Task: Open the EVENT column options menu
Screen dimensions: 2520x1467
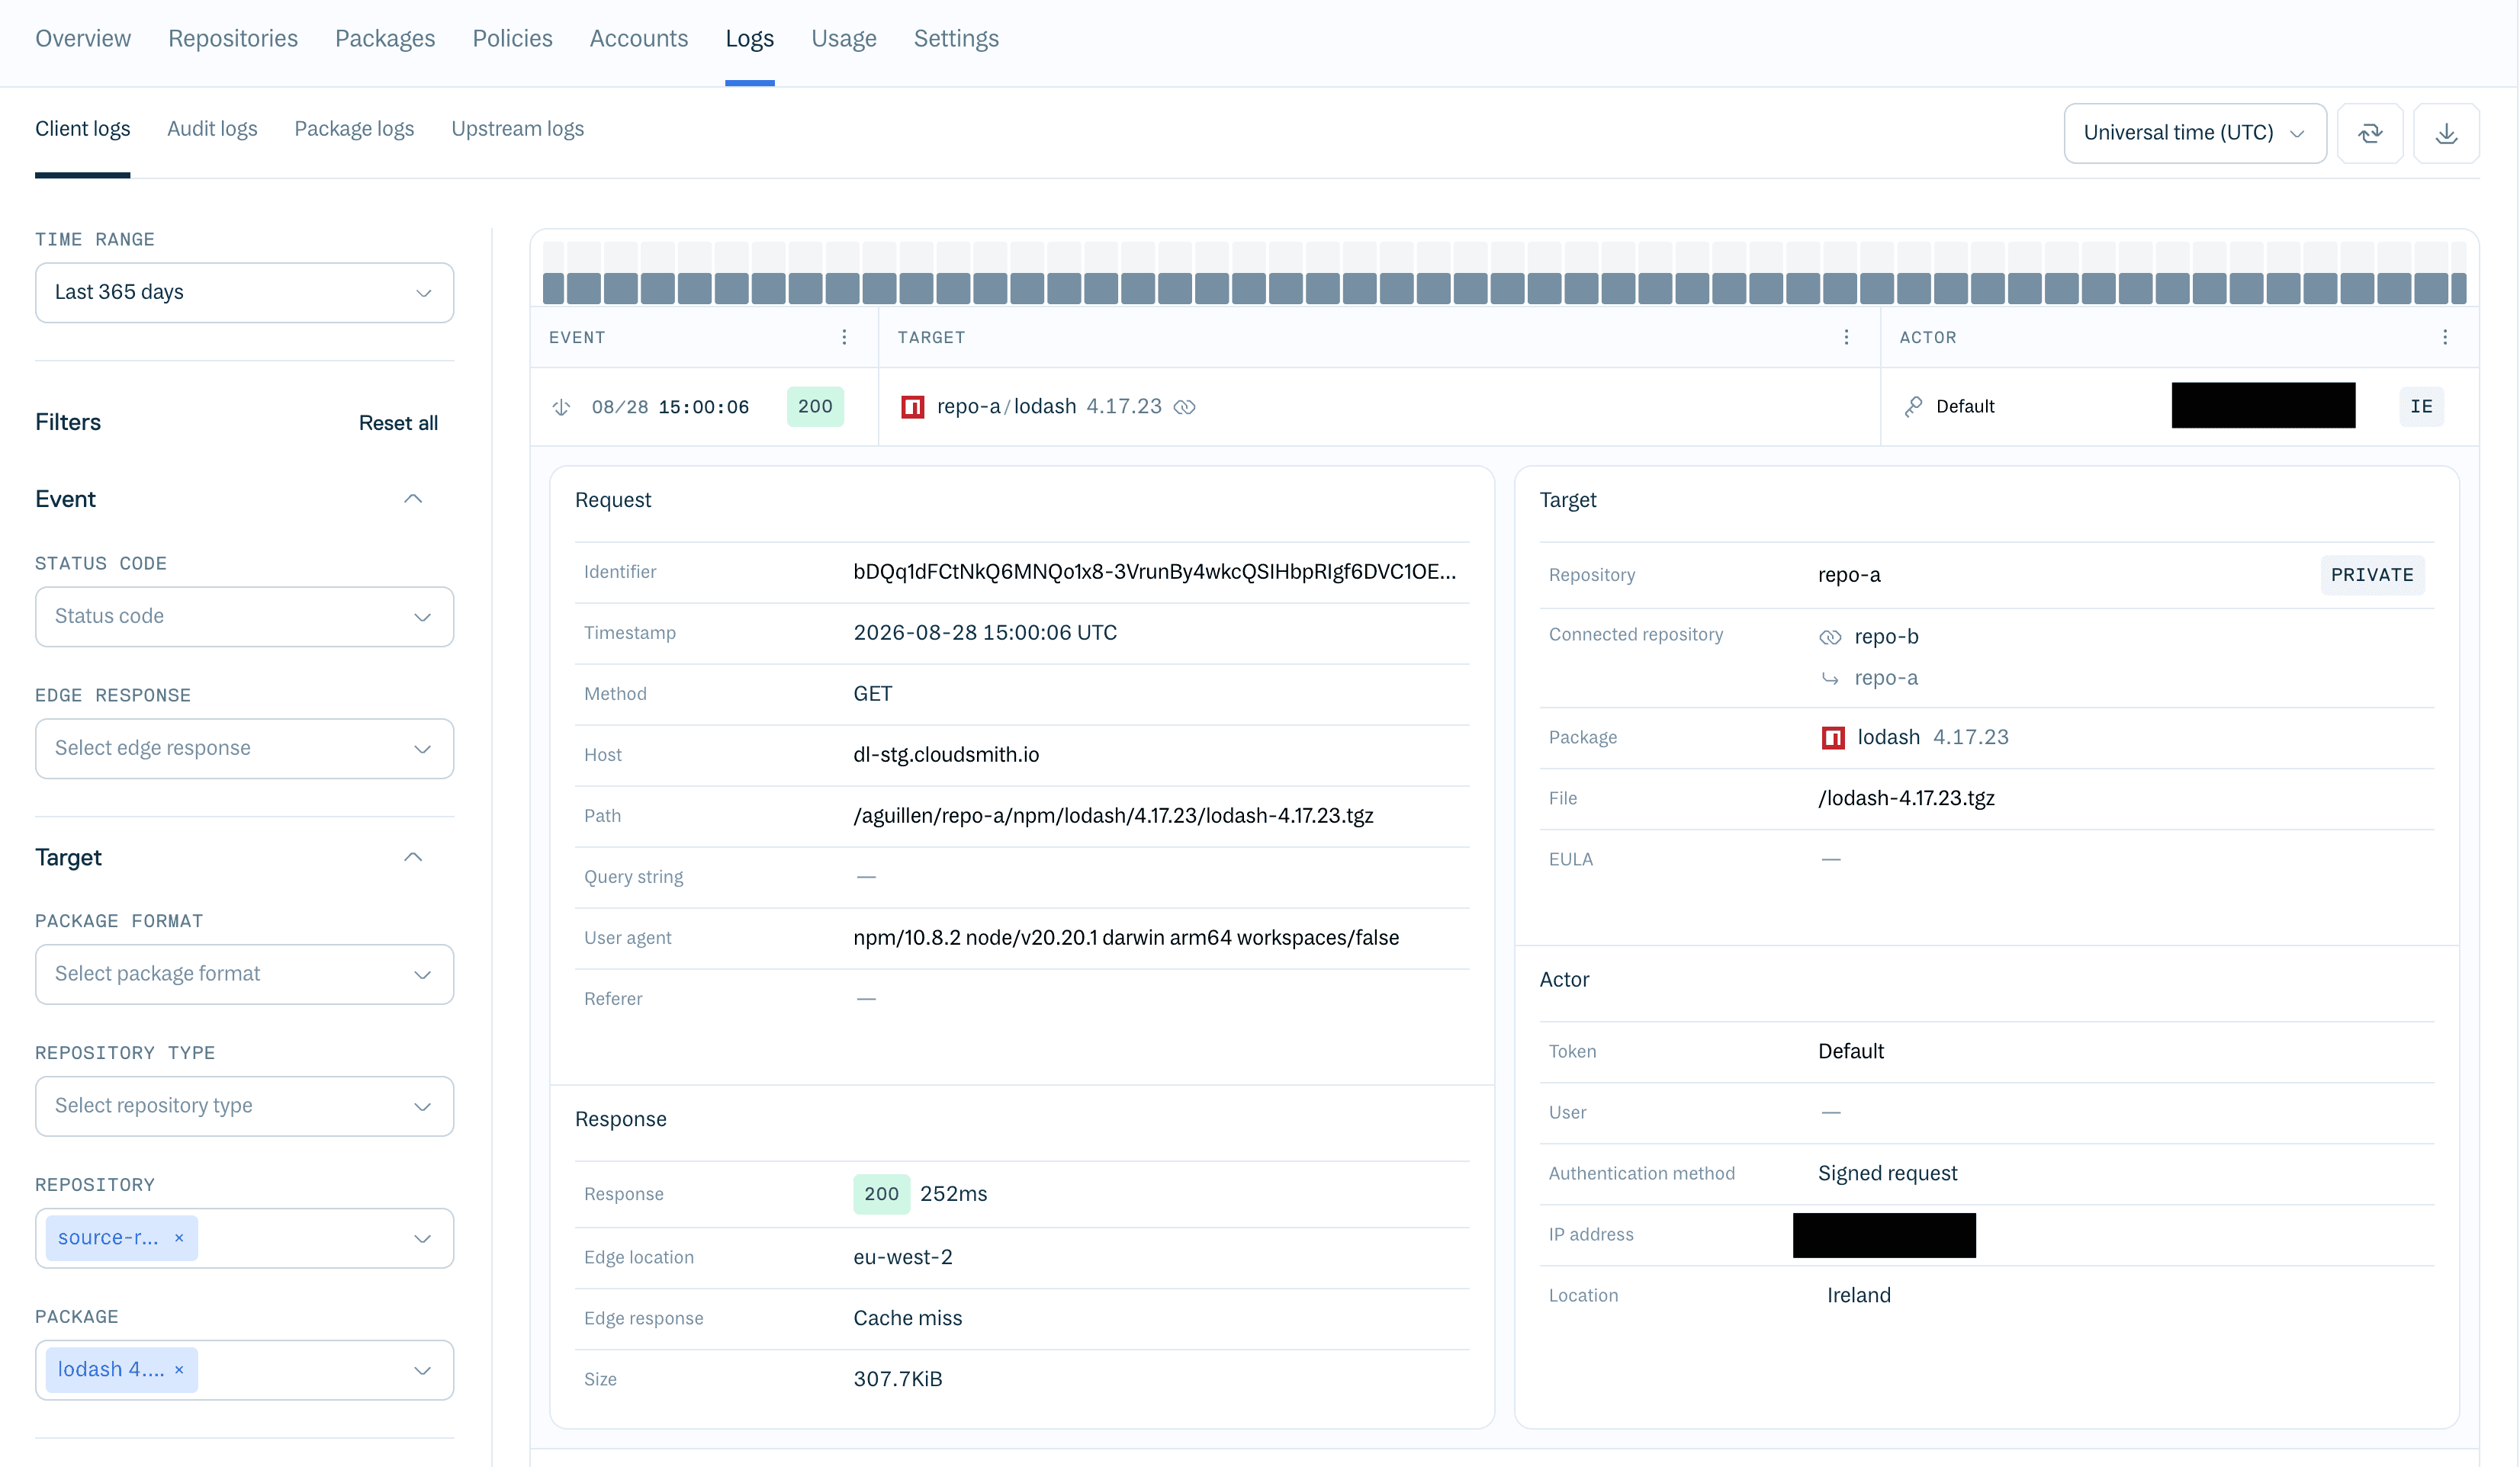Action: (x=844, y=337)
